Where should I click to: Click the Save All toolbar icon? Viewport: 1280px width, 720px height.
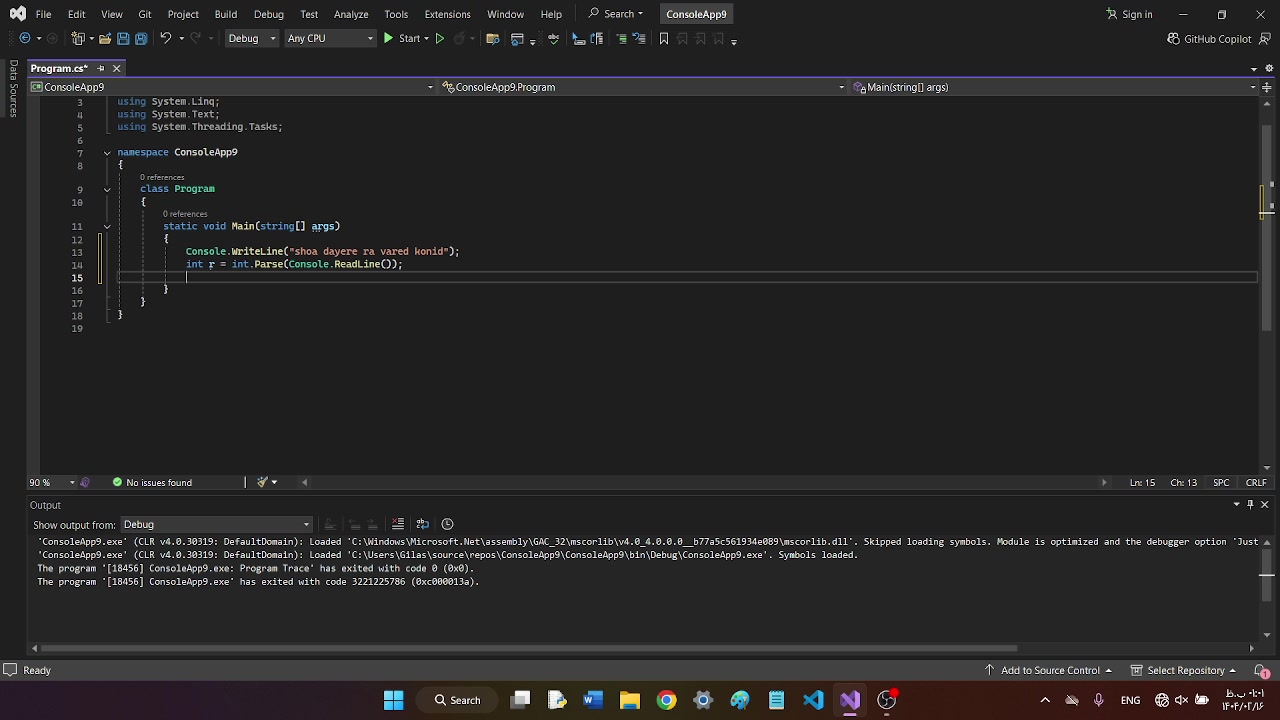[x=141, y=39]
